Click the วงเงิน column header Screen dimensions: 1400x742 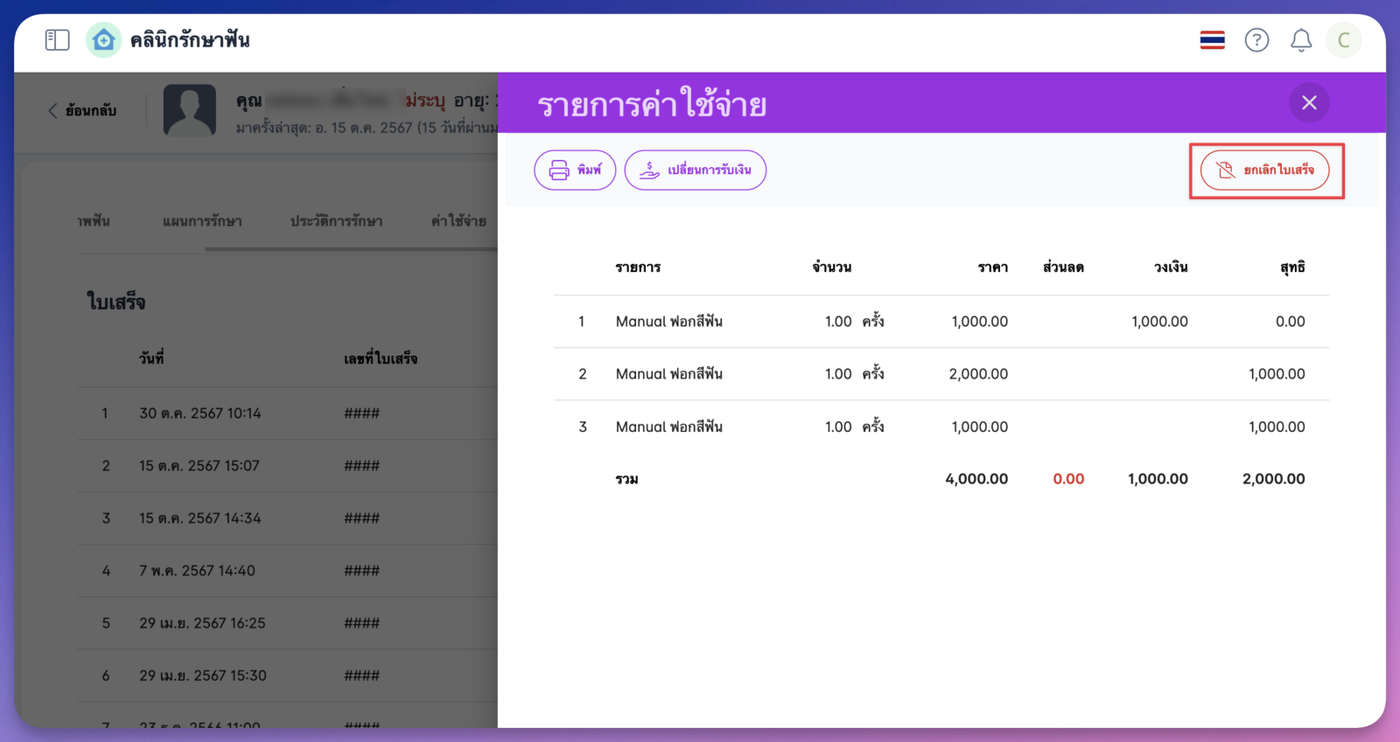tap(1170, 267)
